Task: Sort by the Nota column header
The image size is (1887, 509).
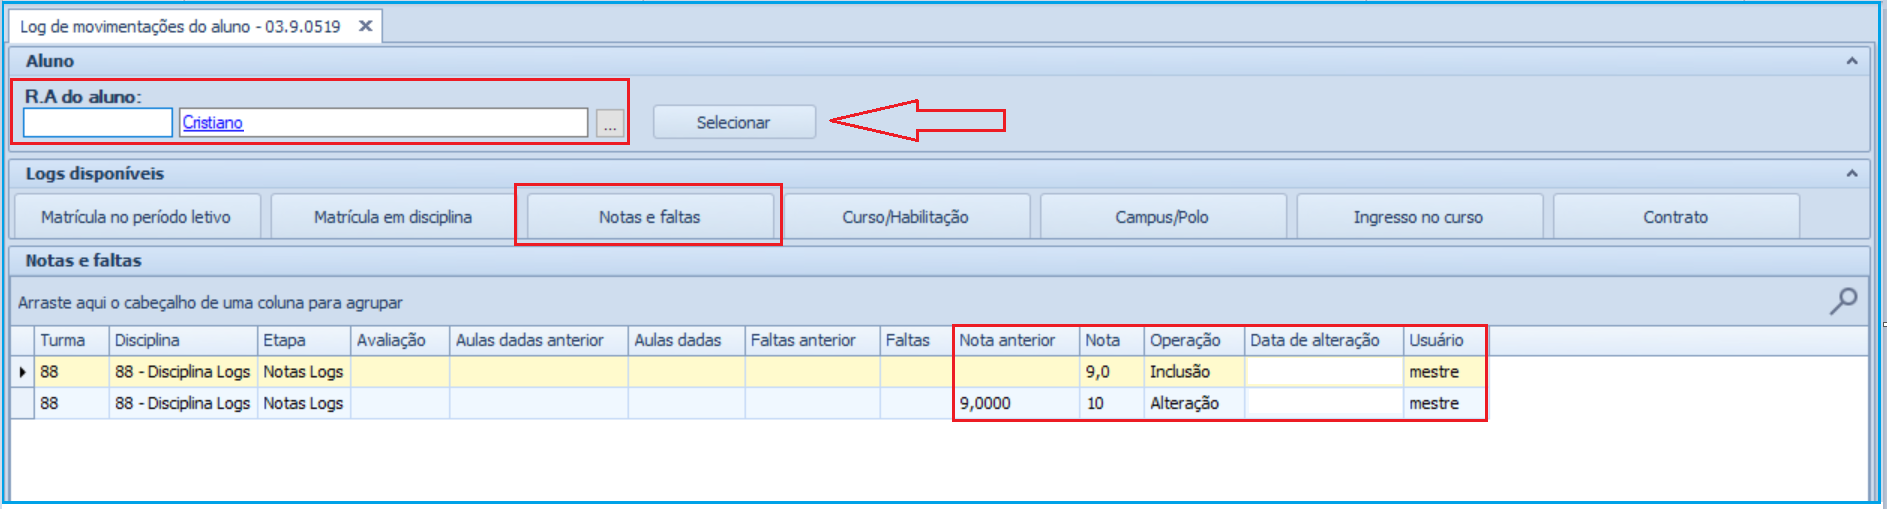Action: [1112, 340]
